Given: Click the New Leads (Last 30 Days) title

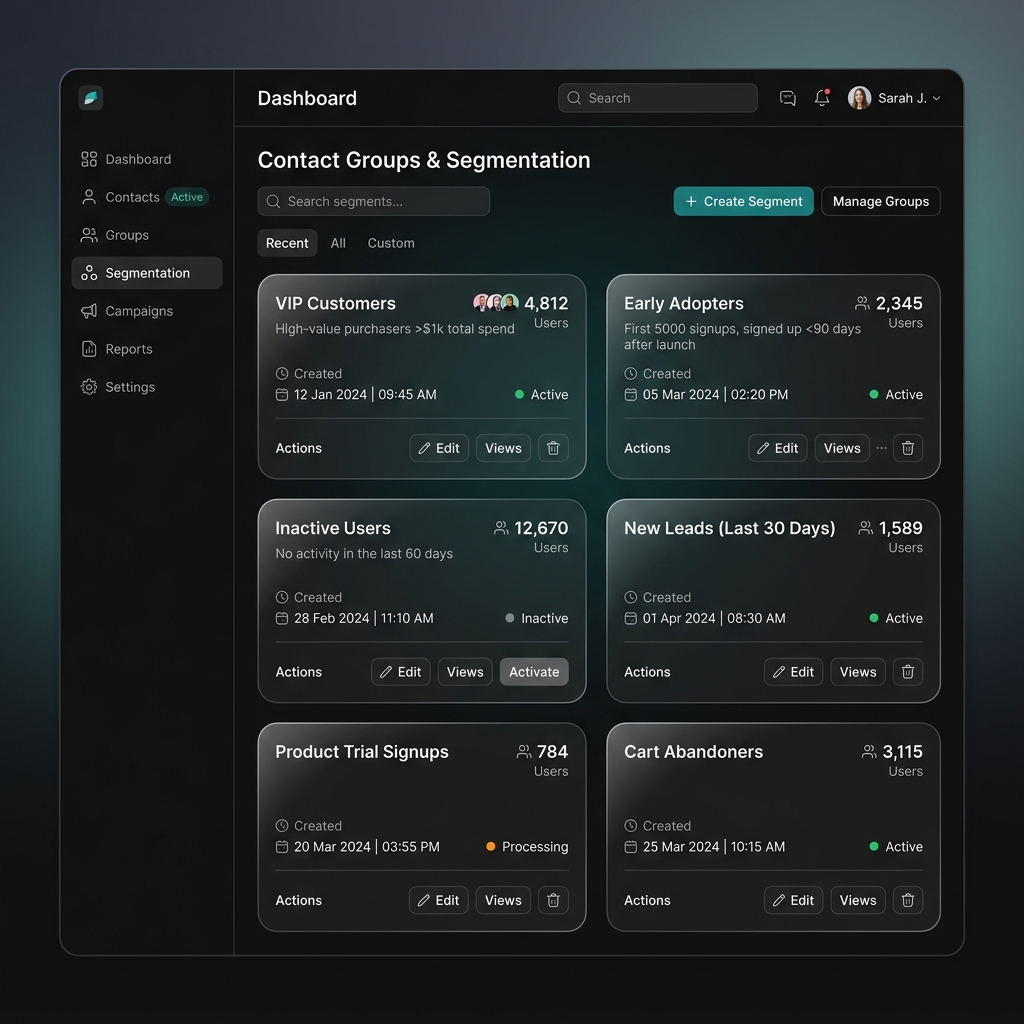Looking at the screenshot, I should point(729,528).
